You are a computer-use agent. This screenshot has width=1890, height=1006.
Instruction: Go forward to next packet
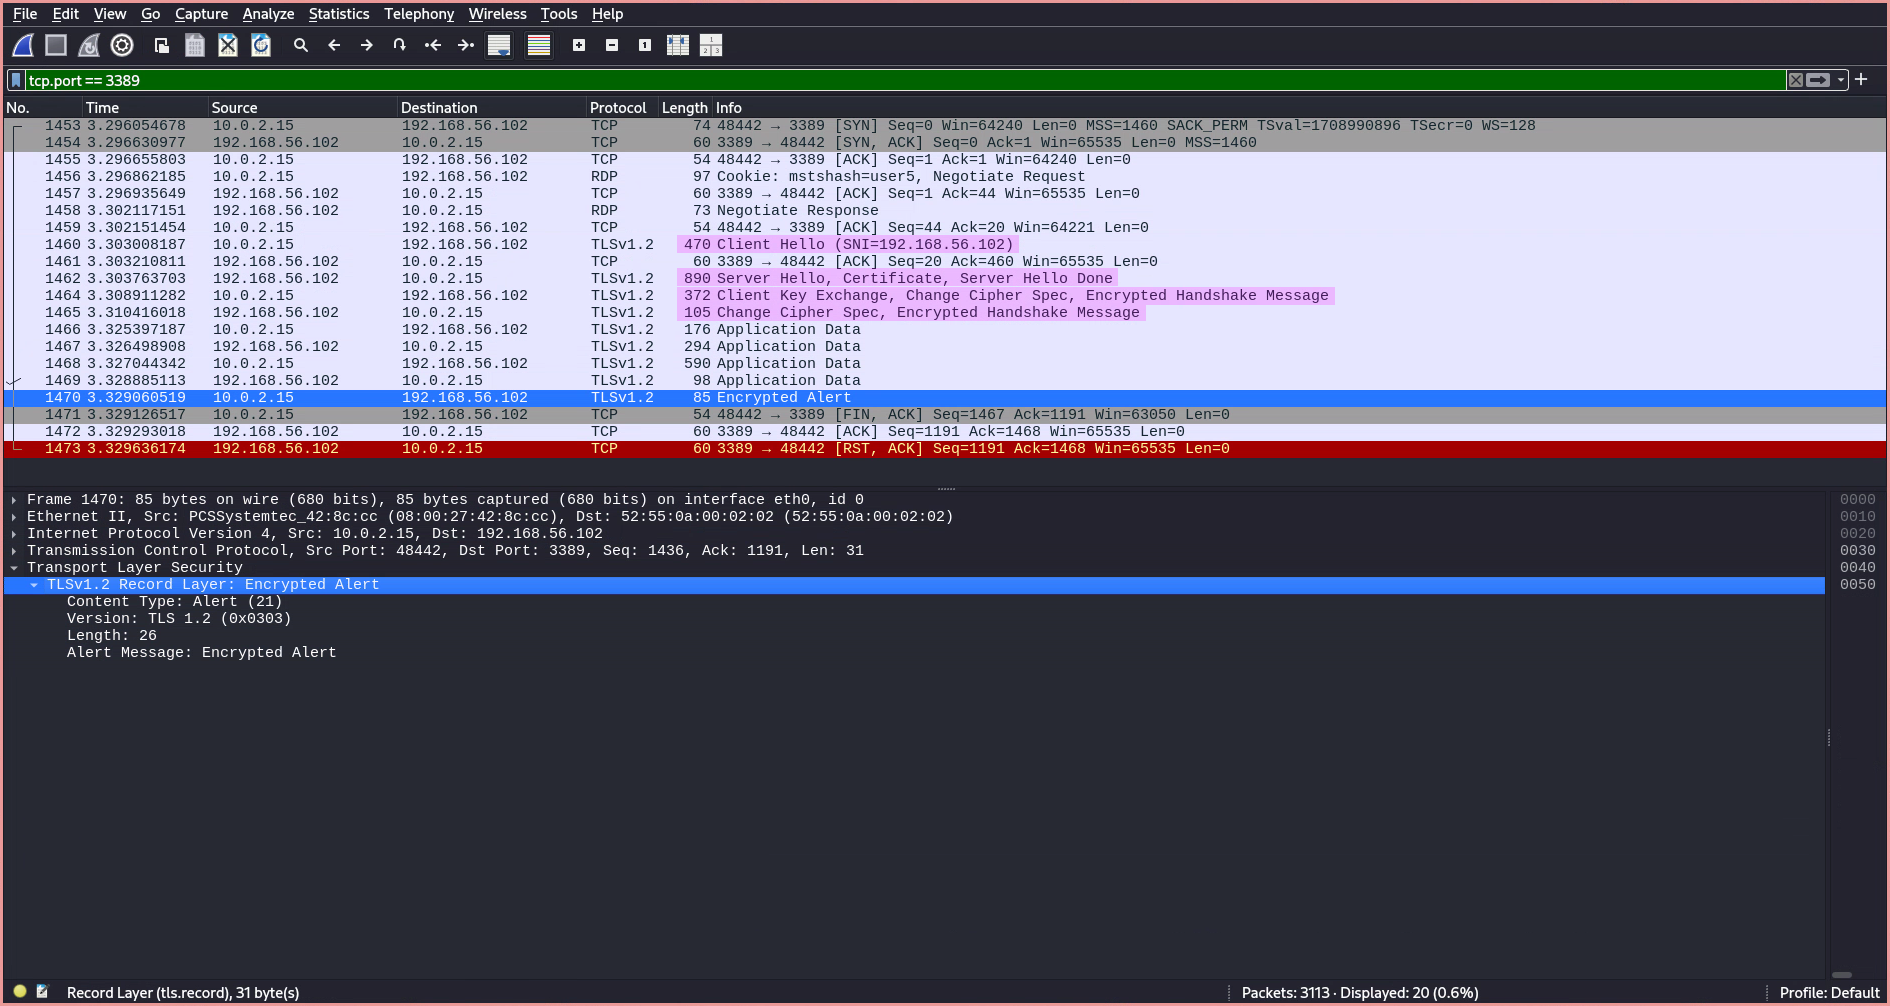[367, 45]
